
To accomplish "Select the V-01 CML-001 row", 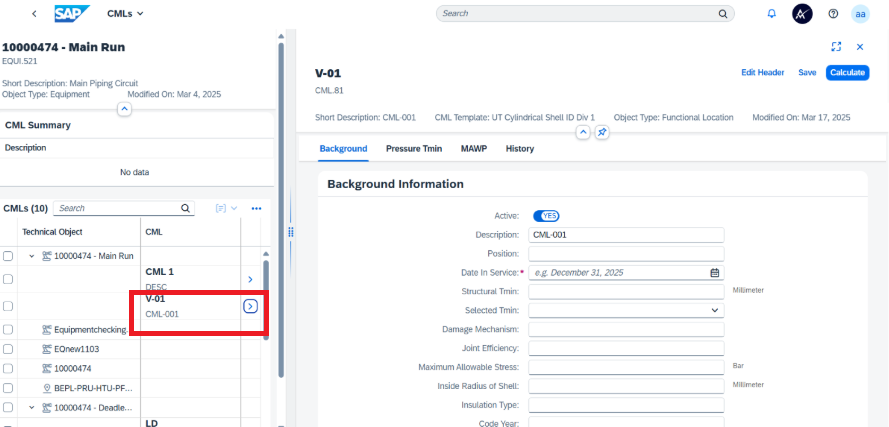I will pyautogui.click(x=190, y=306).
